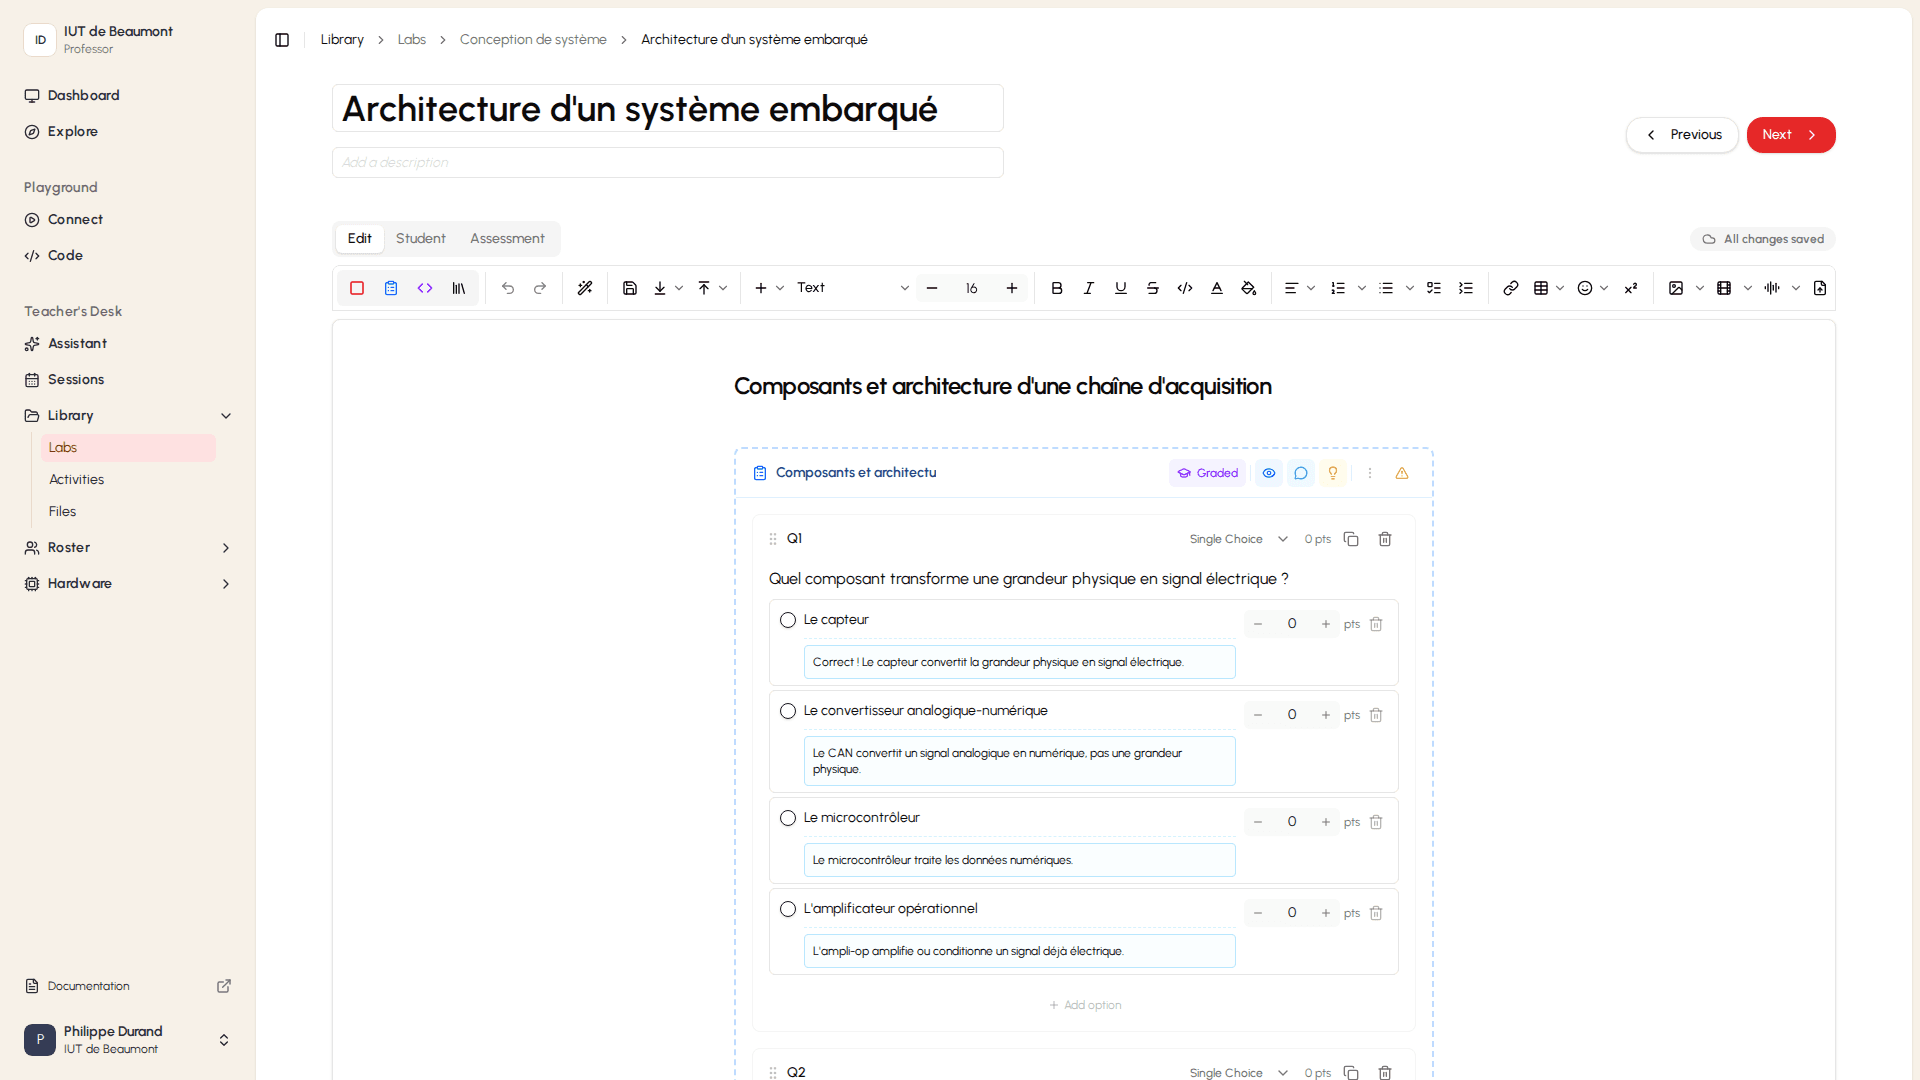Click the warning triangle on quiz block
Viewport: 1920px width, 1080px height.
(1402, 473)
